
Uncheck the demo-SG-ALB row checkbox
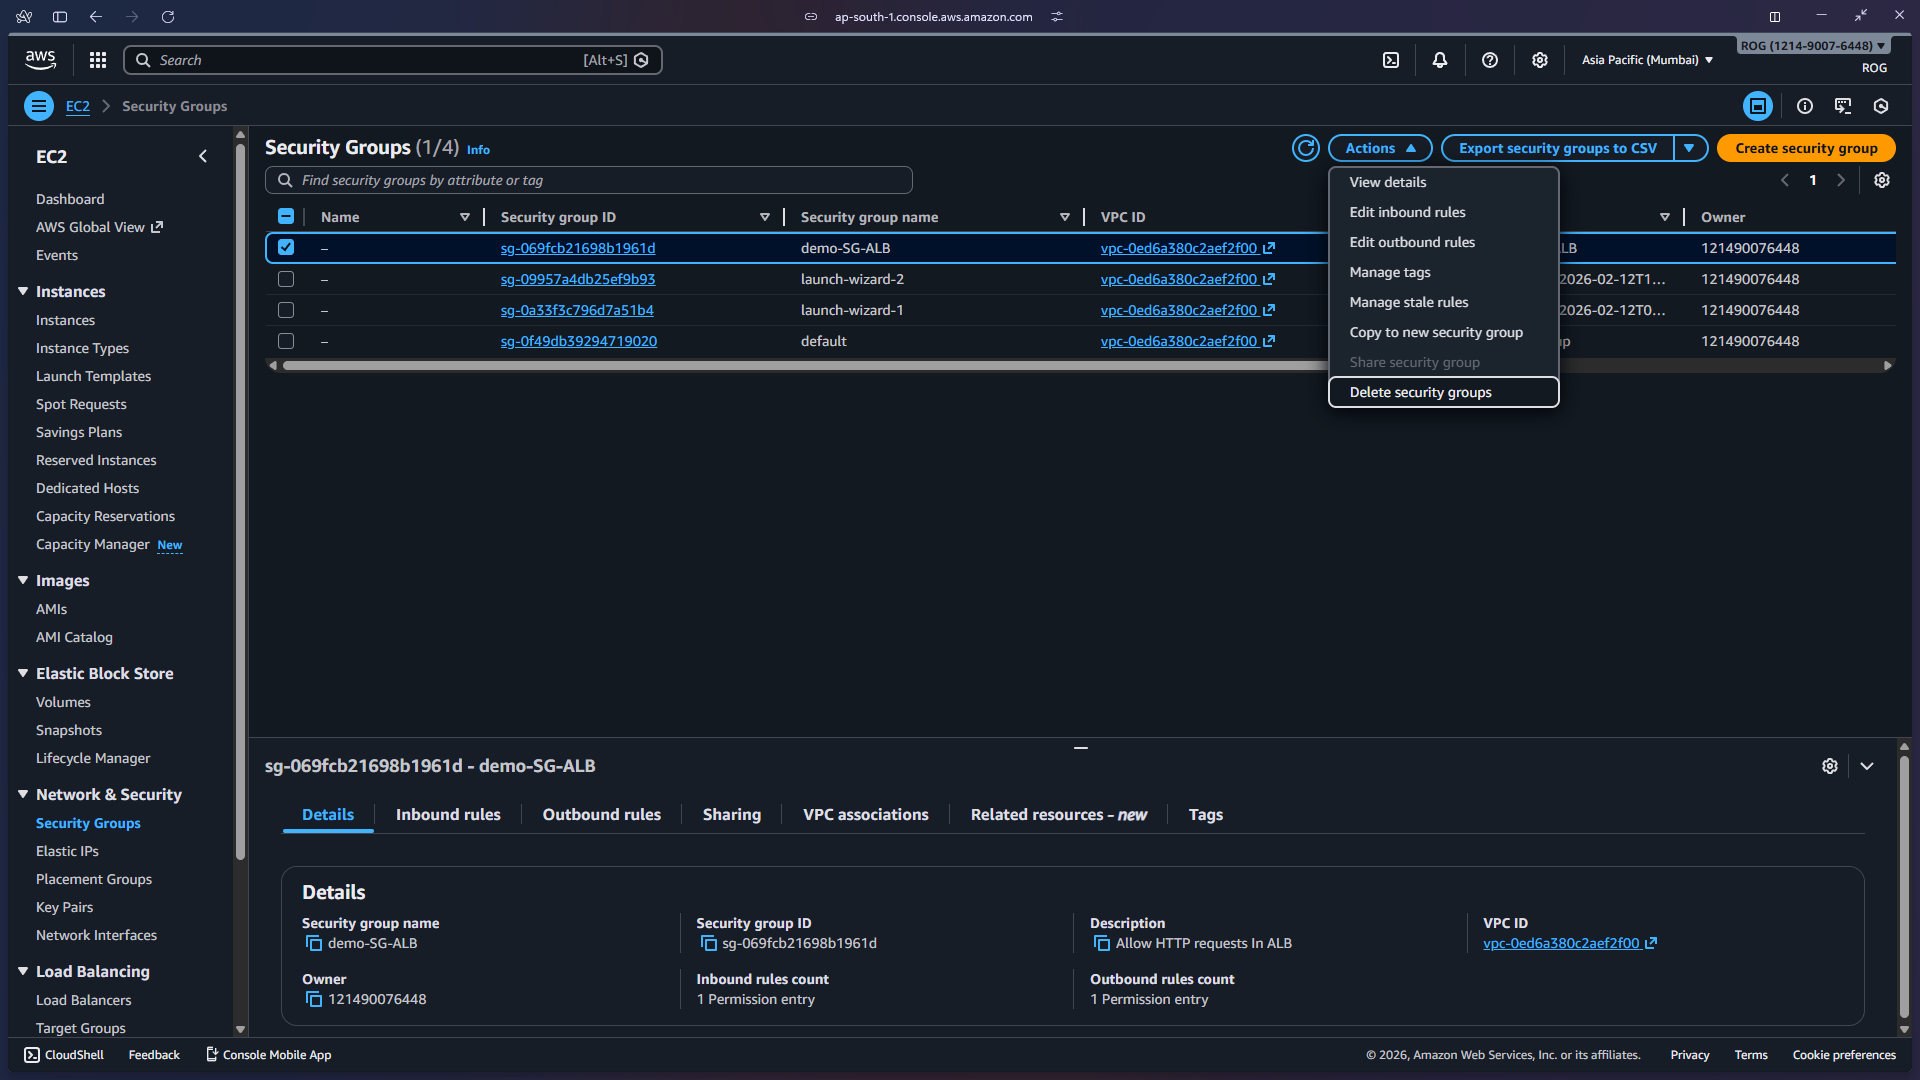286,247
